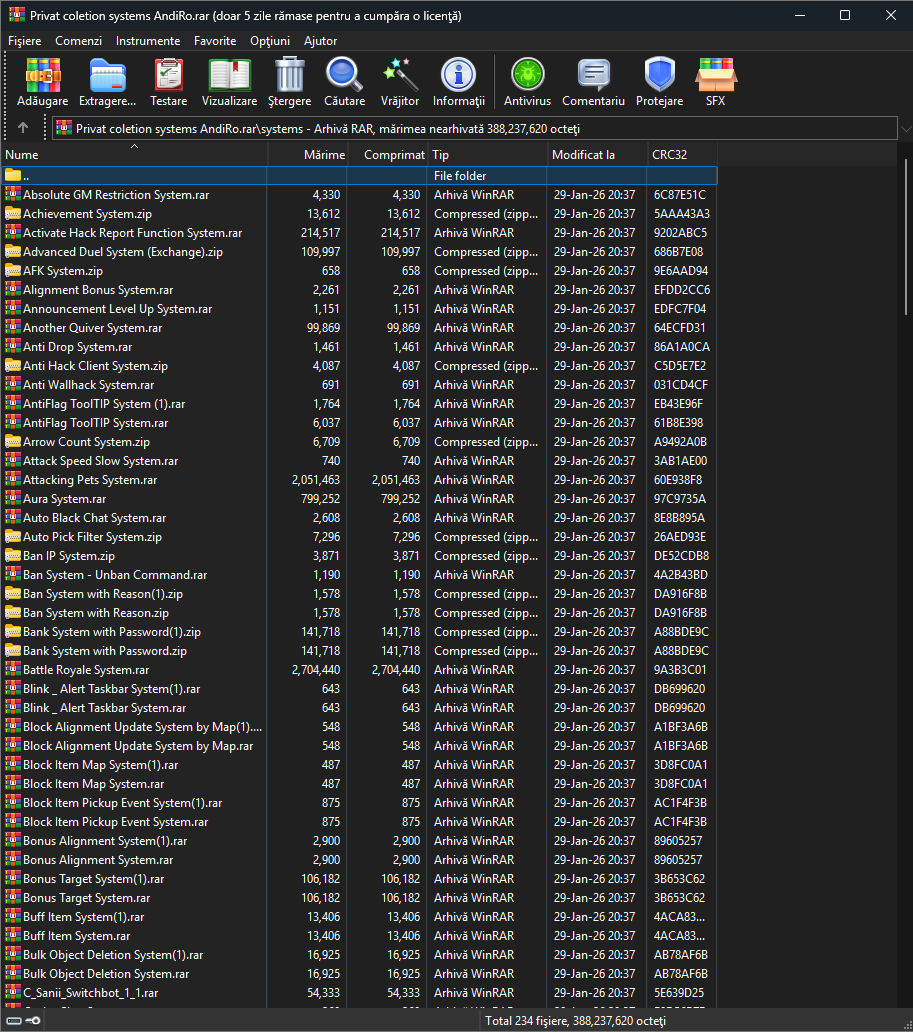Click the vertical scrollbar track
Screen dimensions: 913x1032
906,600
